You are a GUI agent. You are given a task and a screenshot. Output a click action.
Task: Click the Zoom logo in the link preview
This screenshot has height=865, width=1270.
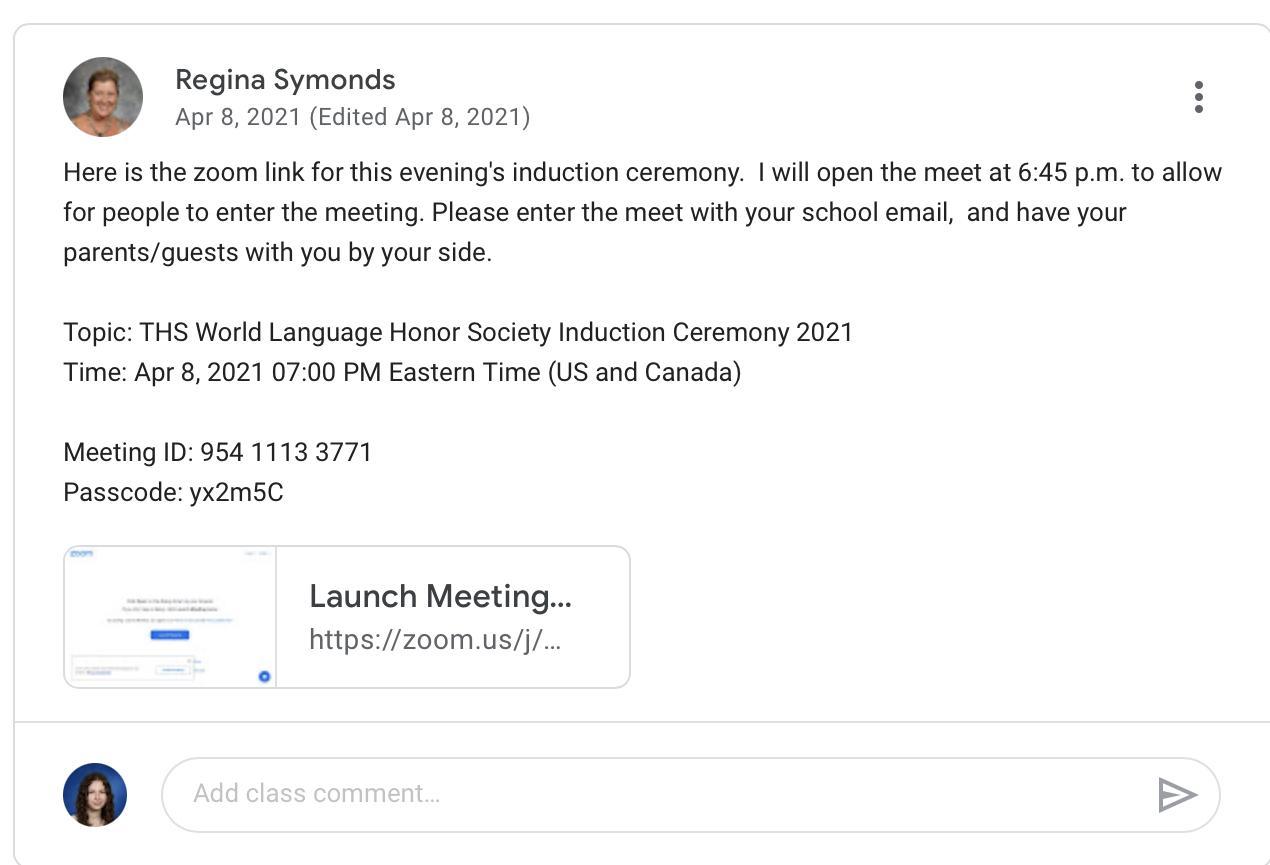[x=80, y=553]
